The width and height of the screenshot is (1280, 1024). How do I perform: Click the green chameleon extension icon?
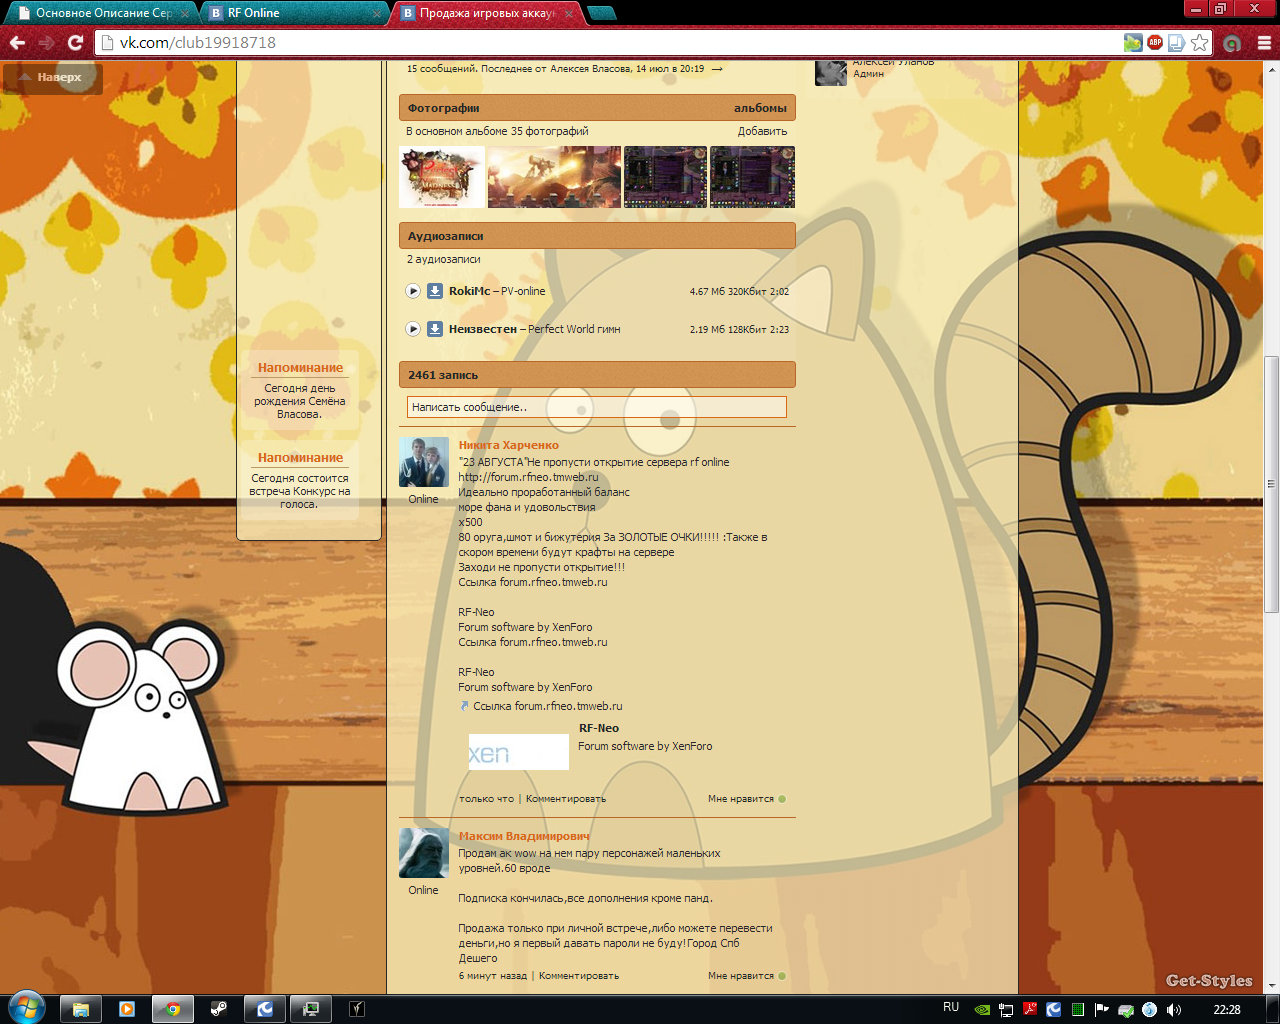[1133, 42]
